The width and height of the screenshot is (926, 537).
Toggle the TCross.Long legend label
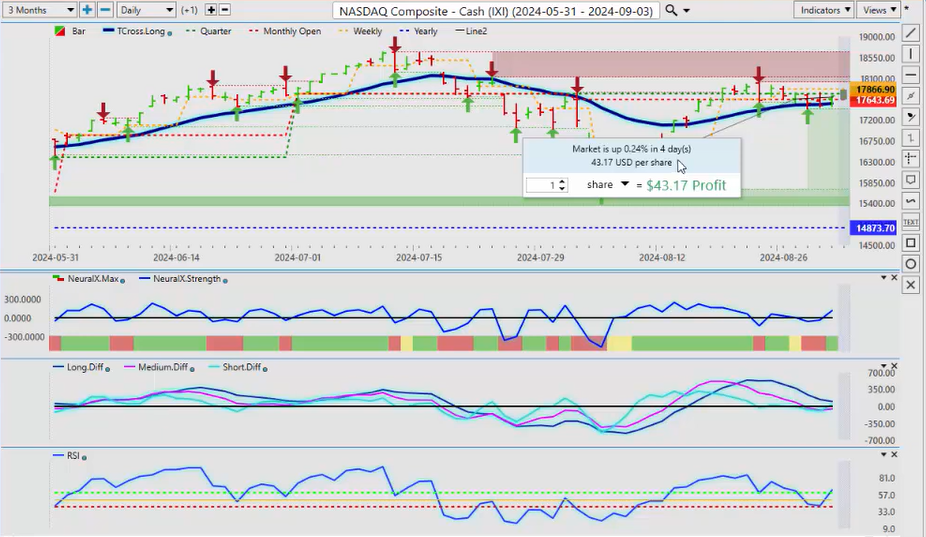point(141,31)
